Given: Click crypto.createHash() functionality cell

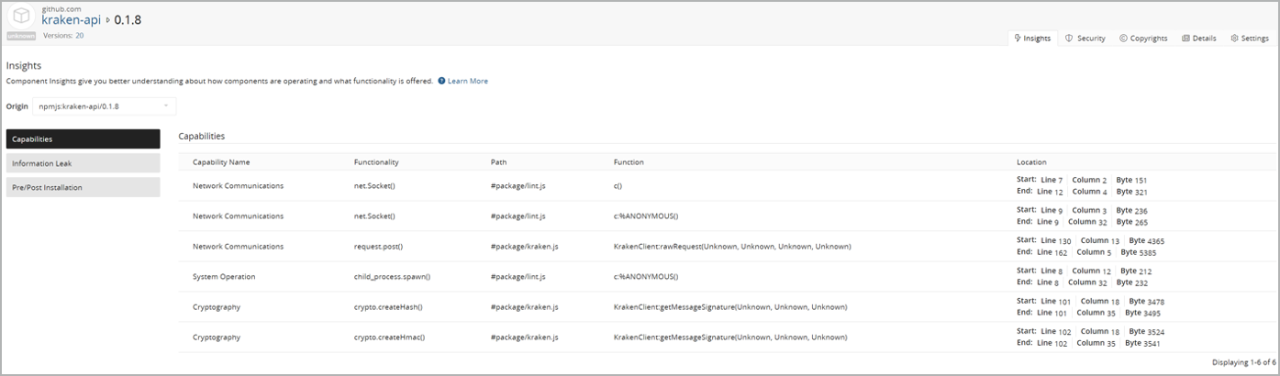Looking at the screenshot, I should [389, 307].
